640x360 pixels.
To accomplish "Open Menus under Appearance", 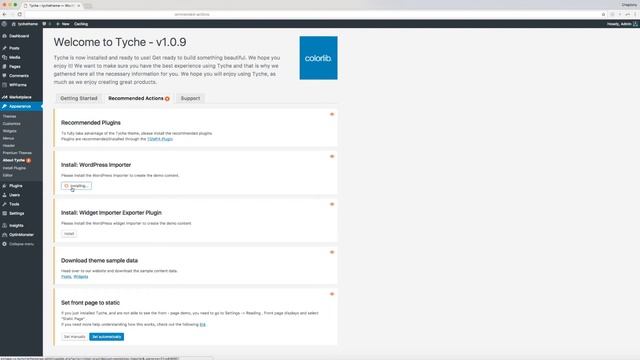I will click(x=8, y=138).
